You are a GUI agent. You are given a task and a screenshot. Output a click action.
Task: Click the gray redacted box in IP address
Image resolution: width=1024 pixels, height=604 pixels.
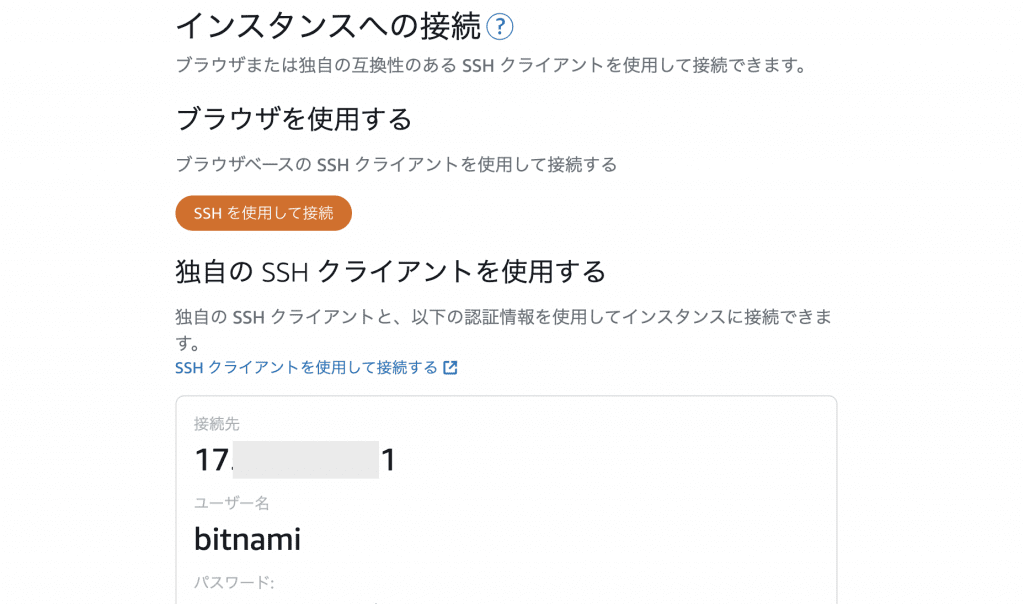coord(306,460)
